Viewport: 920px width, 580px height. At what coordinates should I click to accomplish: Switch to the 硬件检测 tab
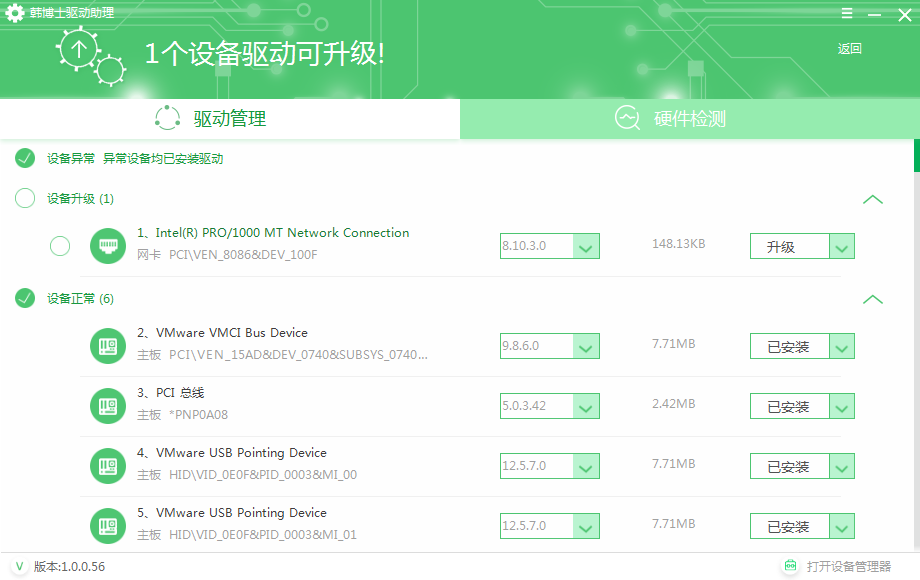(689, 119)
